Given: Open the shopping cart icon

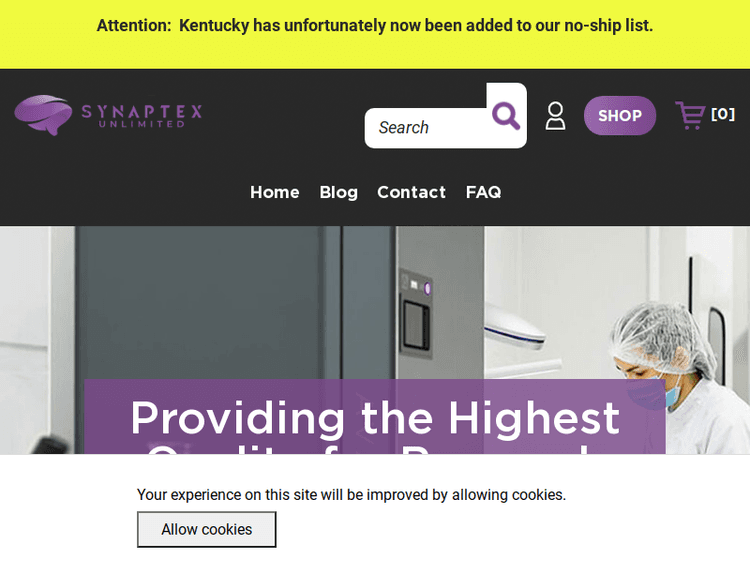Looking at the screenshot, I should (690, 115).
